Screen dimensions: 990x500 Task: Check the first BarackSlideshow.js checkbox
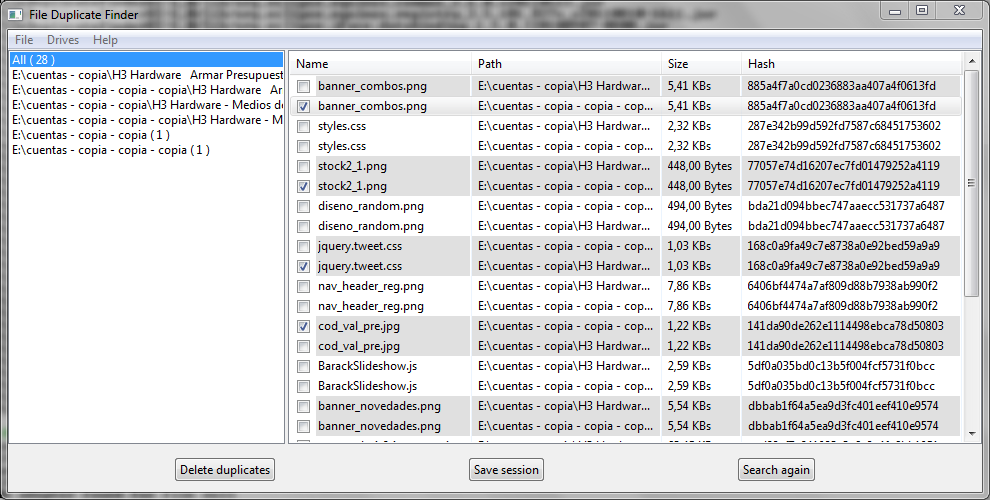coord(304,366)
